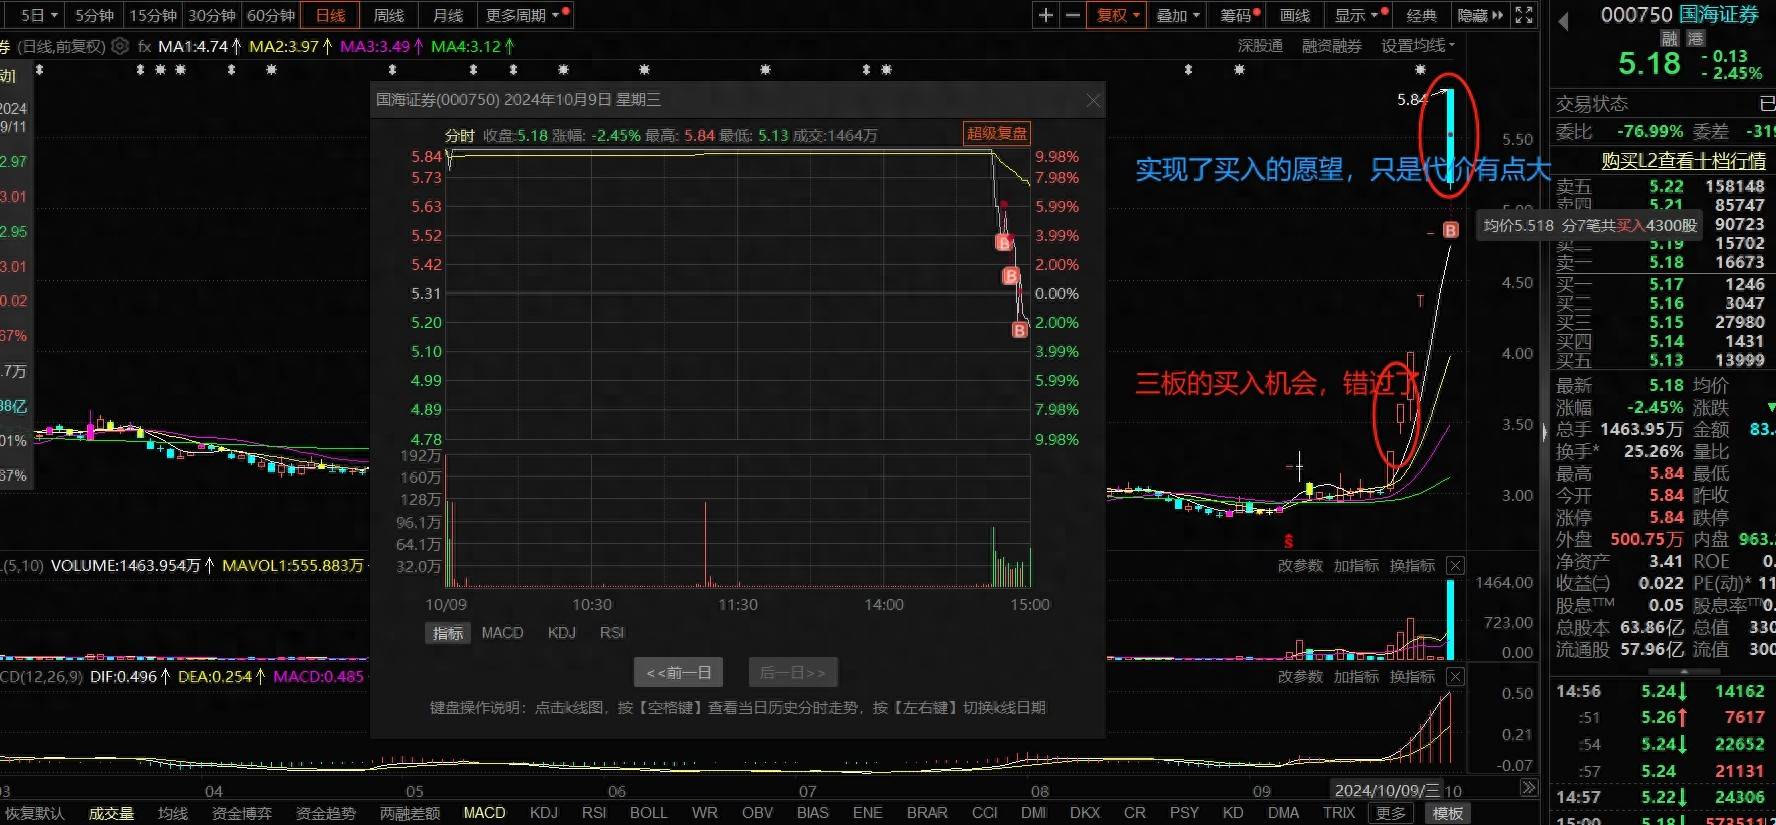Click the T marker on the K-line chart

tap(1420, 301)
